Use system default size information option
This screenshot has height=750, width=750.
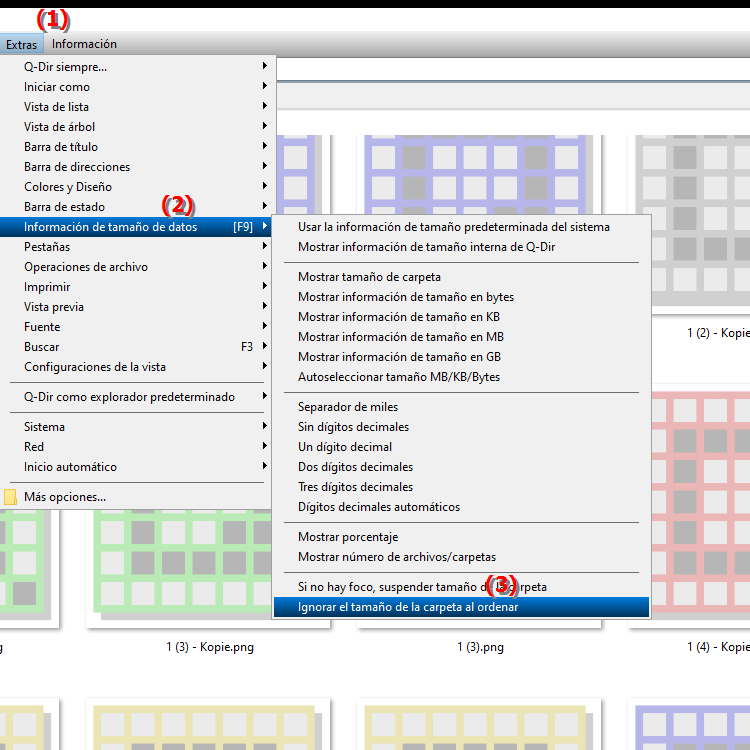pyautogui.click(x=453, y=227)
